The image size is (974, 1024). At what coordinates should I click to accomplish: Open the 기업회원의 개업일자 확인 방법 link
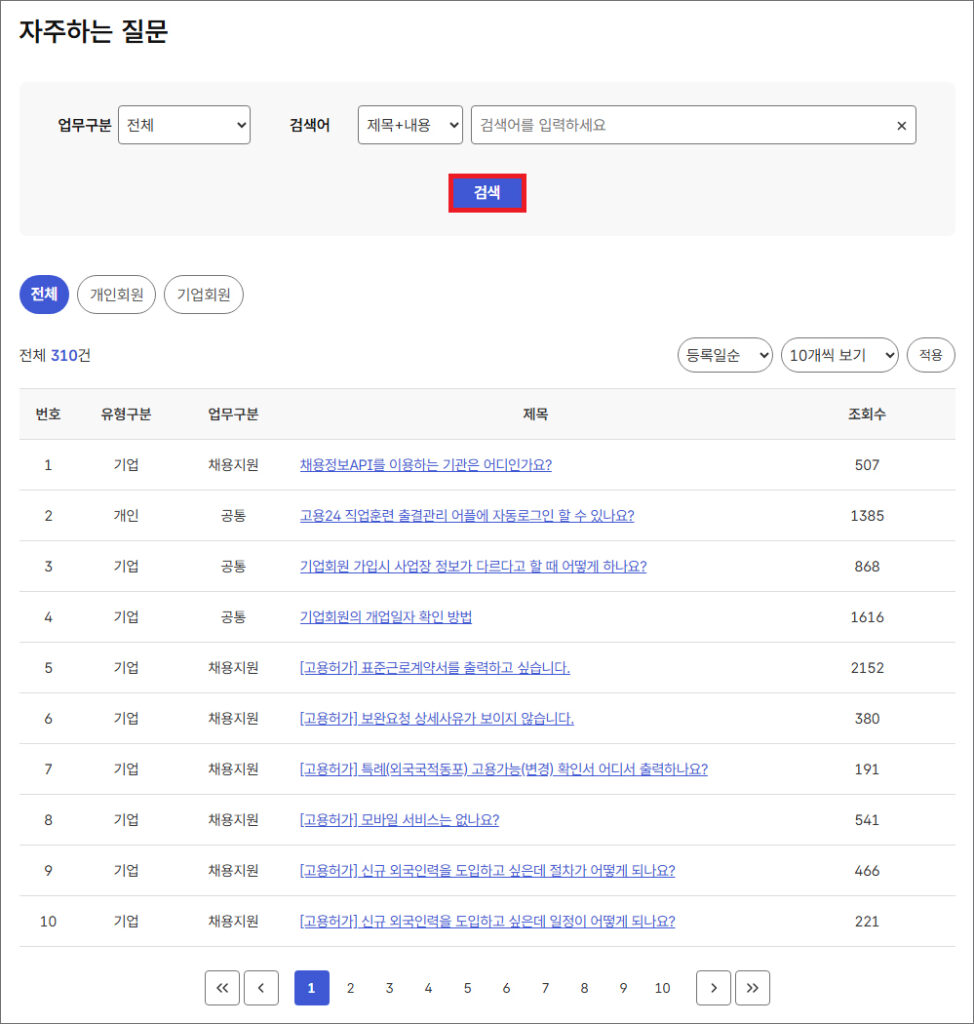pyautogui.click(x=385, y=617)
